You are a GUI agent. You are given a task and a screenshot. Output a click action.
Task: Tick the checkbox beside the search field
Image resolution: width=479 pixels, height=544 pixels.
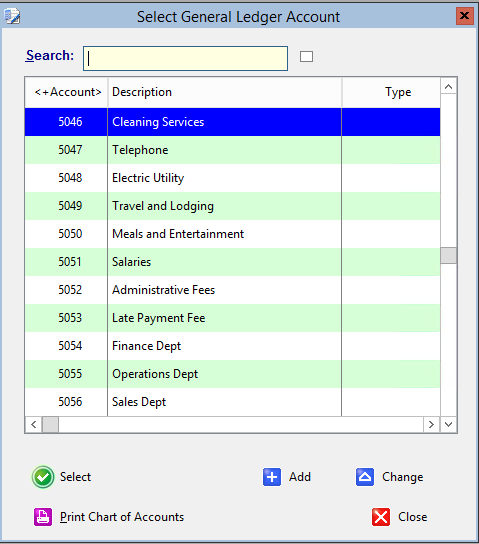click(x=306, y=57)
